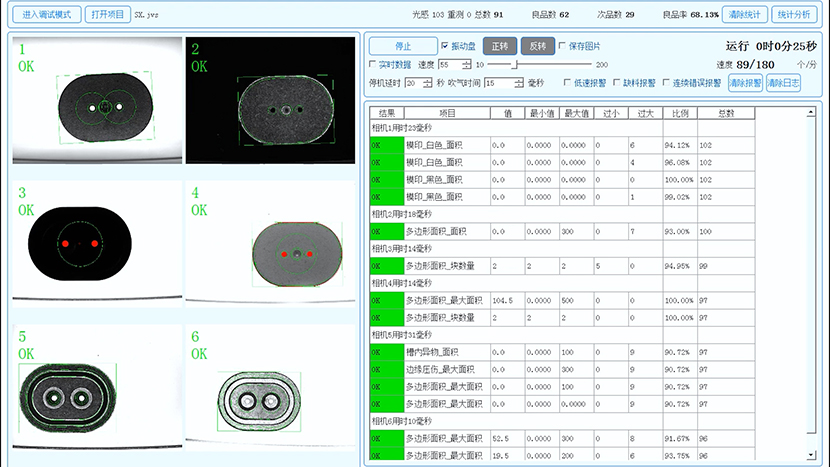Enable the 缺料报警 checkbox
The height and width of the screenshot is (467, 830).
616,83
